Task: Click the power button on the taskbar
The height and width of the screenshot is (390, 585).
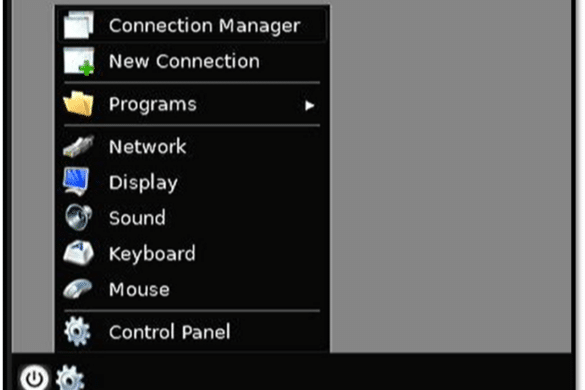Action: click(34, 378)
